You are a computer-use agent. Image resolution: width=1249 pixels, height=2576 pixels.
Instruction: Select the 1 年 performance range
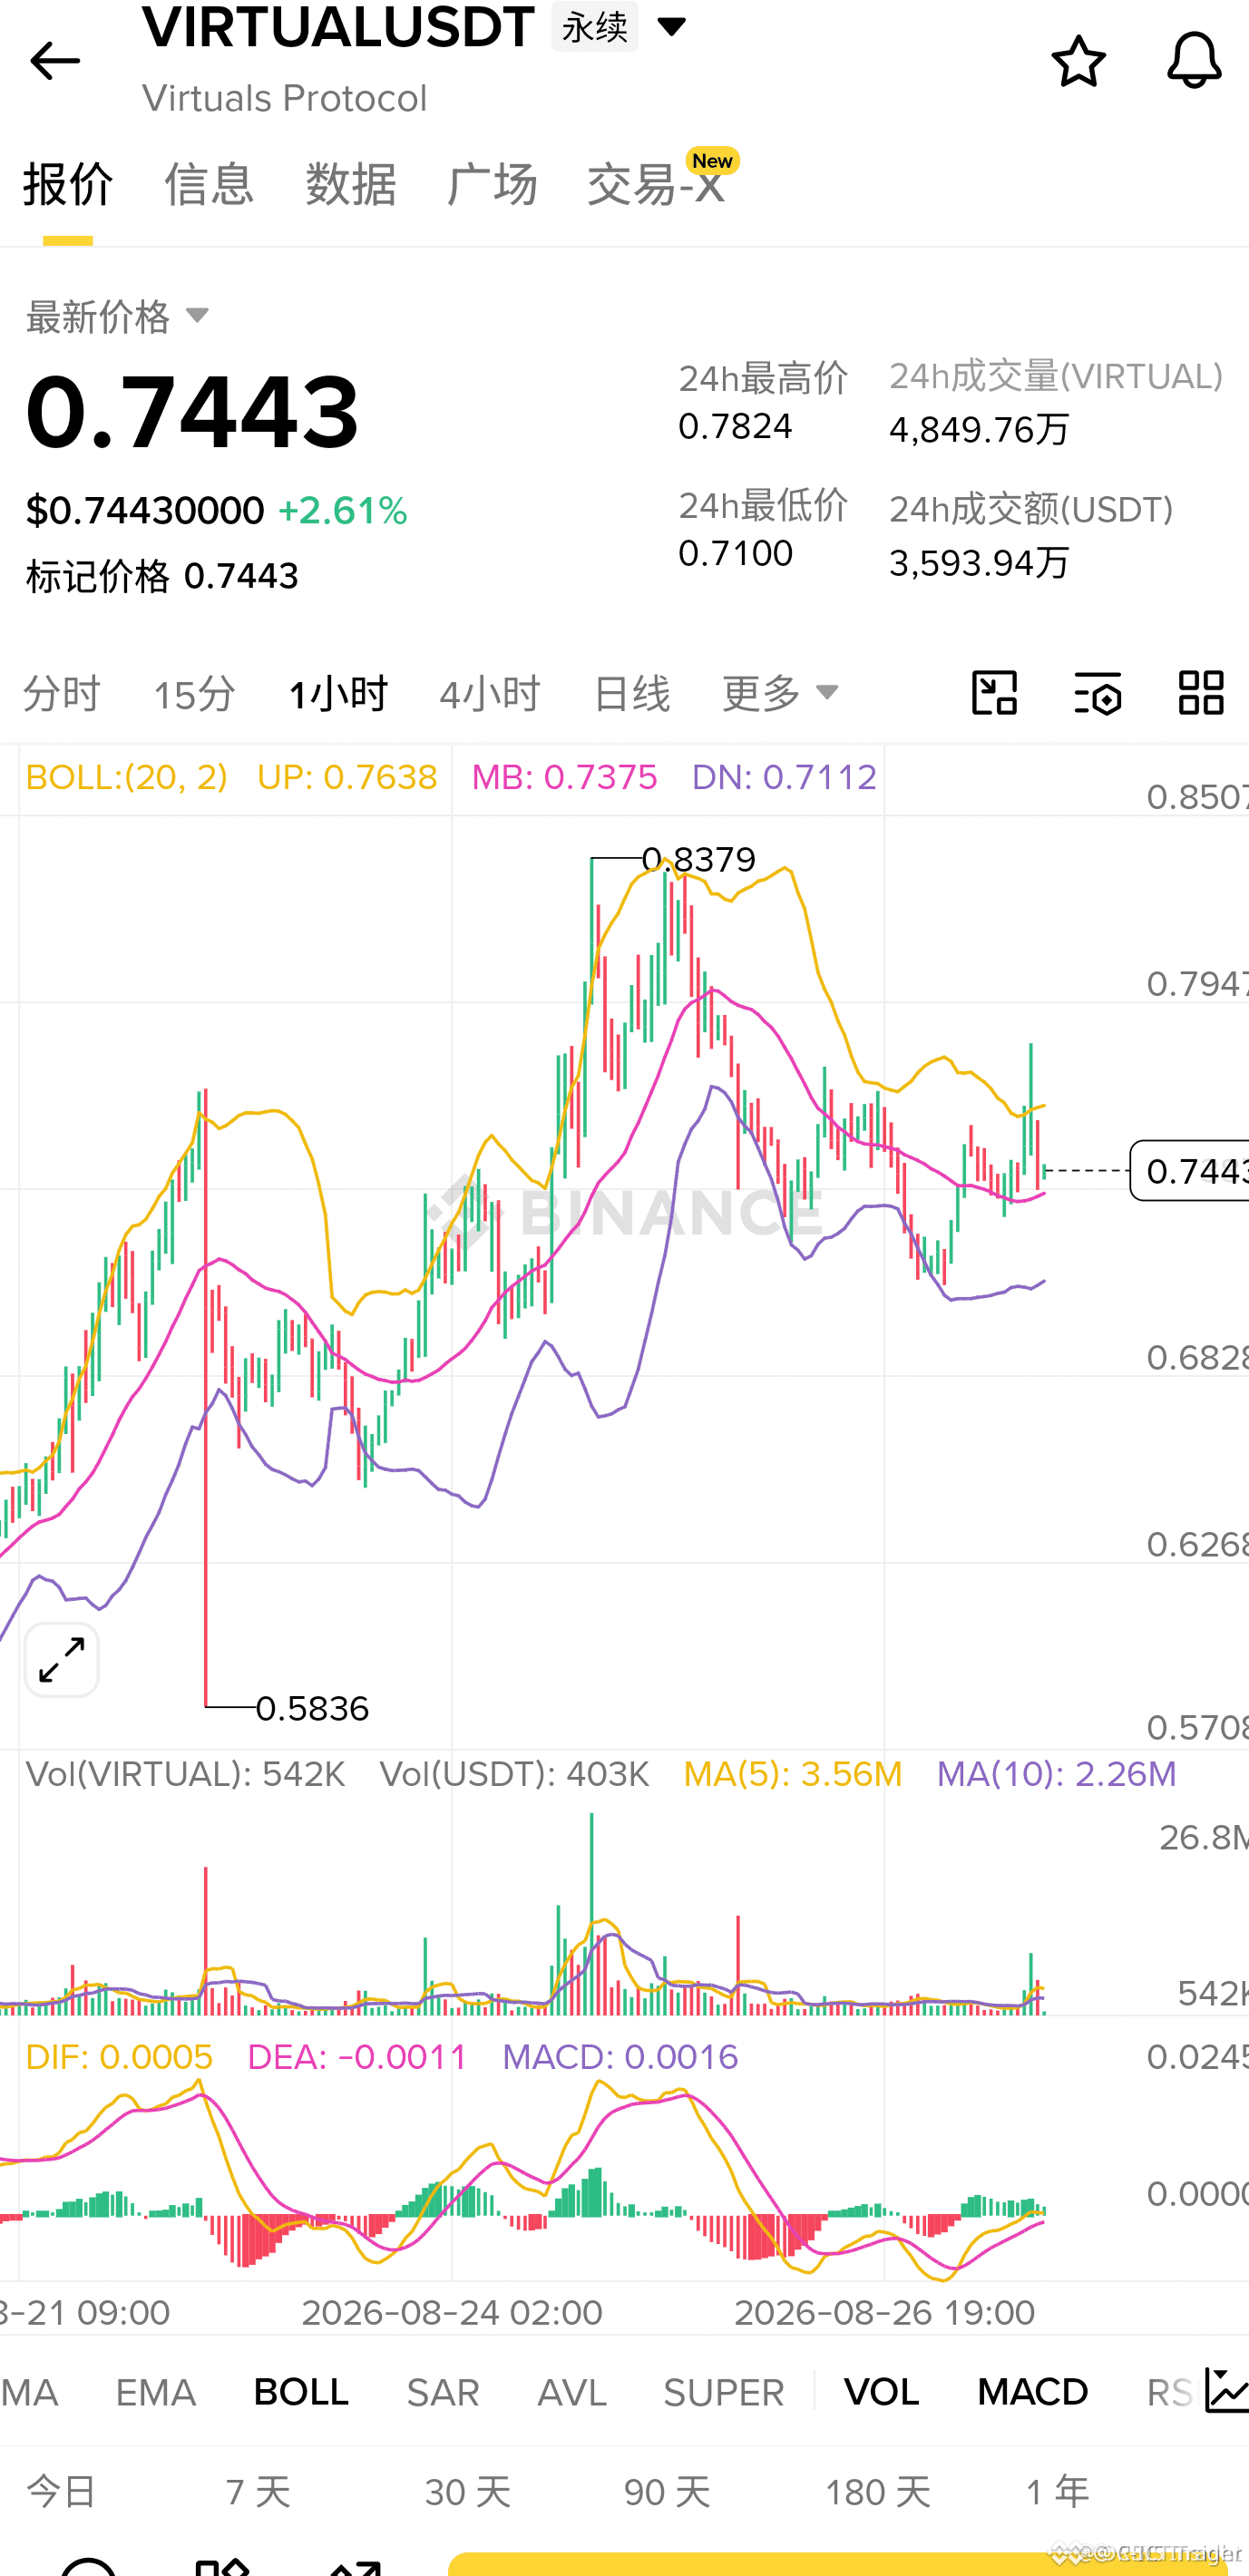click(x=1057, y=2491)
